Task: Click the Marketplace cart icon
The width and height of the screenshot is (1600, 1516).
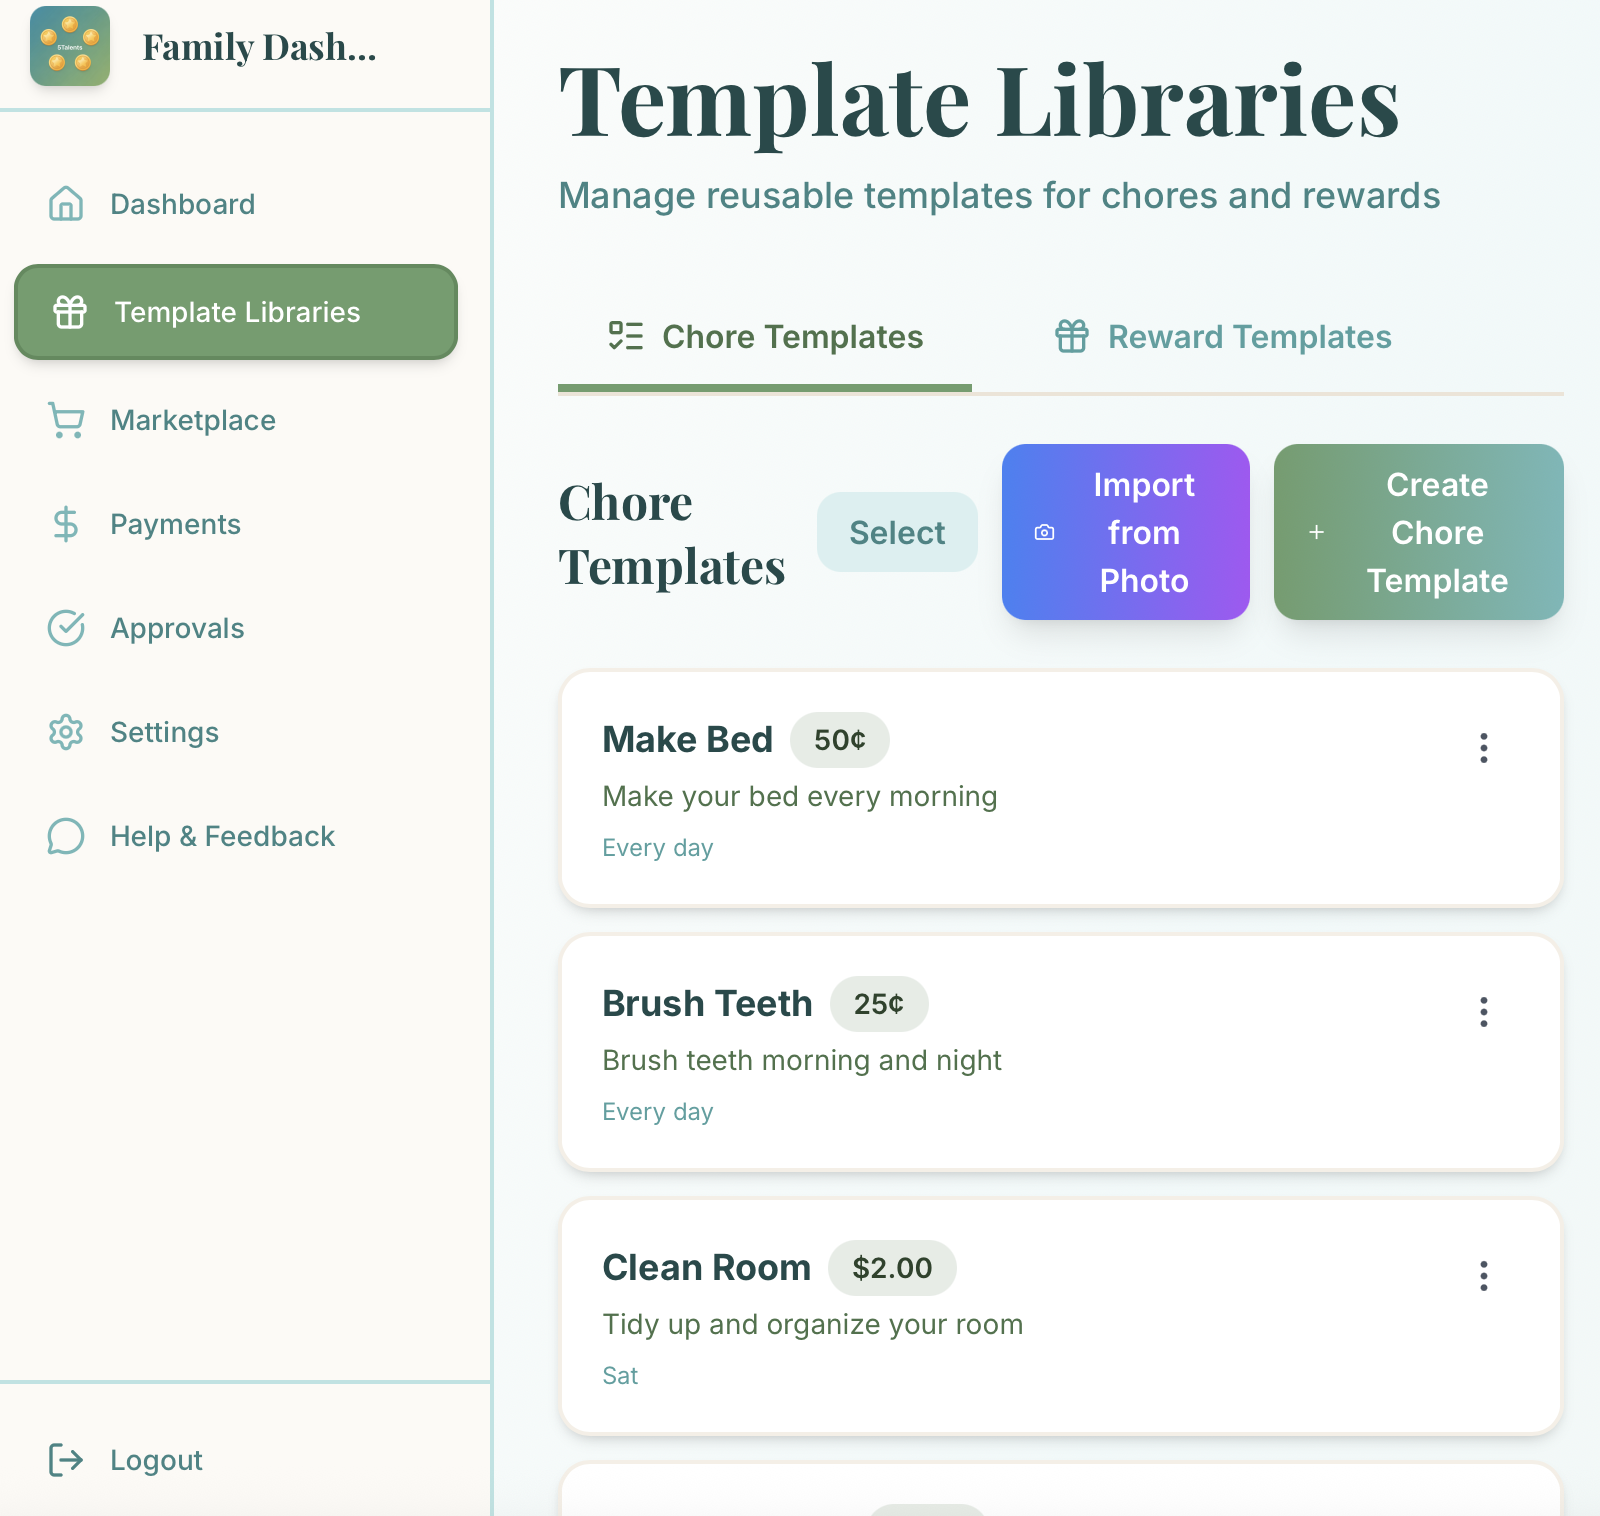Action: 66,420
